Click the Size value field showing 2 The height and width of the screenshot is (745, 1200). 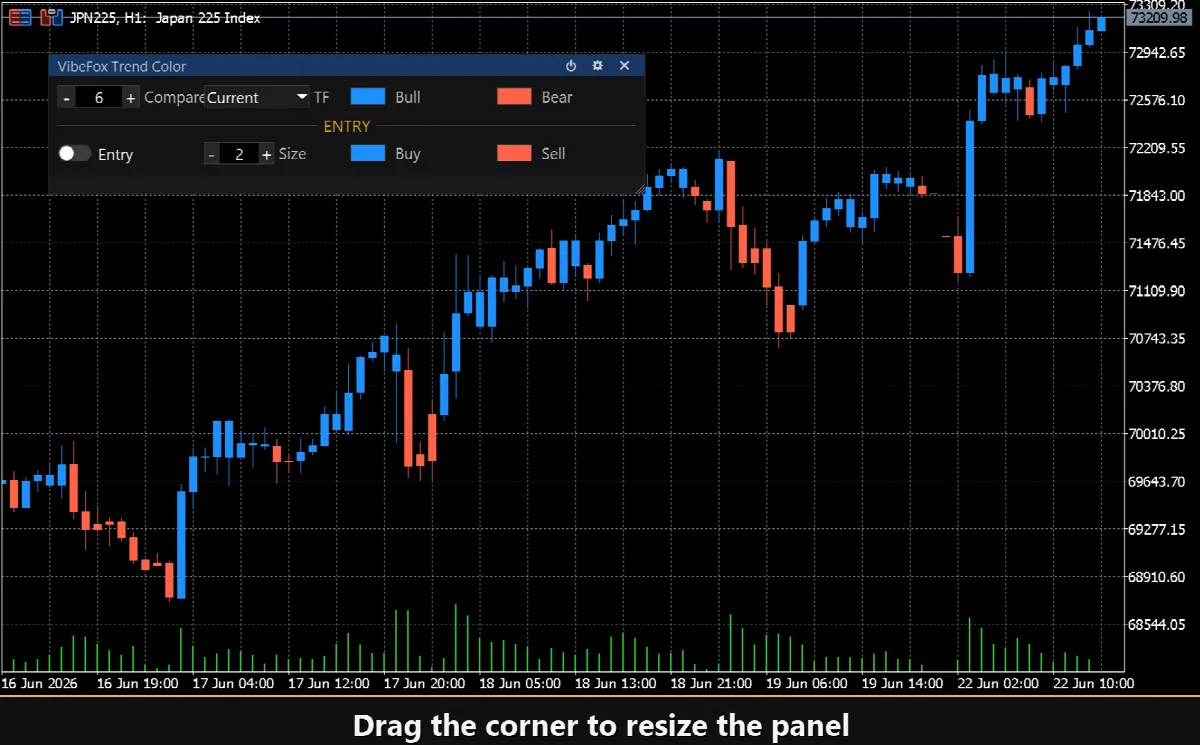[239, 154]
